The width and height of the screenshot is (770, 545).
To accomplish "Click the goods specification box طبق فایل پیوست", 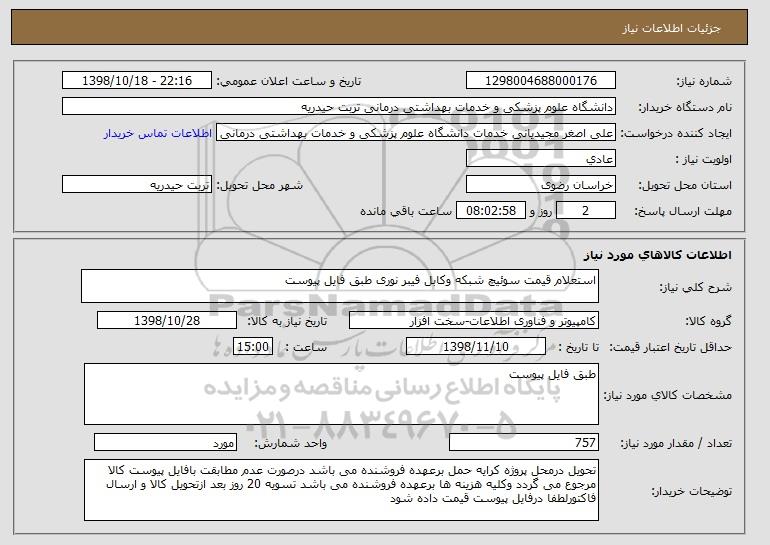I will (x=341, y=394).
